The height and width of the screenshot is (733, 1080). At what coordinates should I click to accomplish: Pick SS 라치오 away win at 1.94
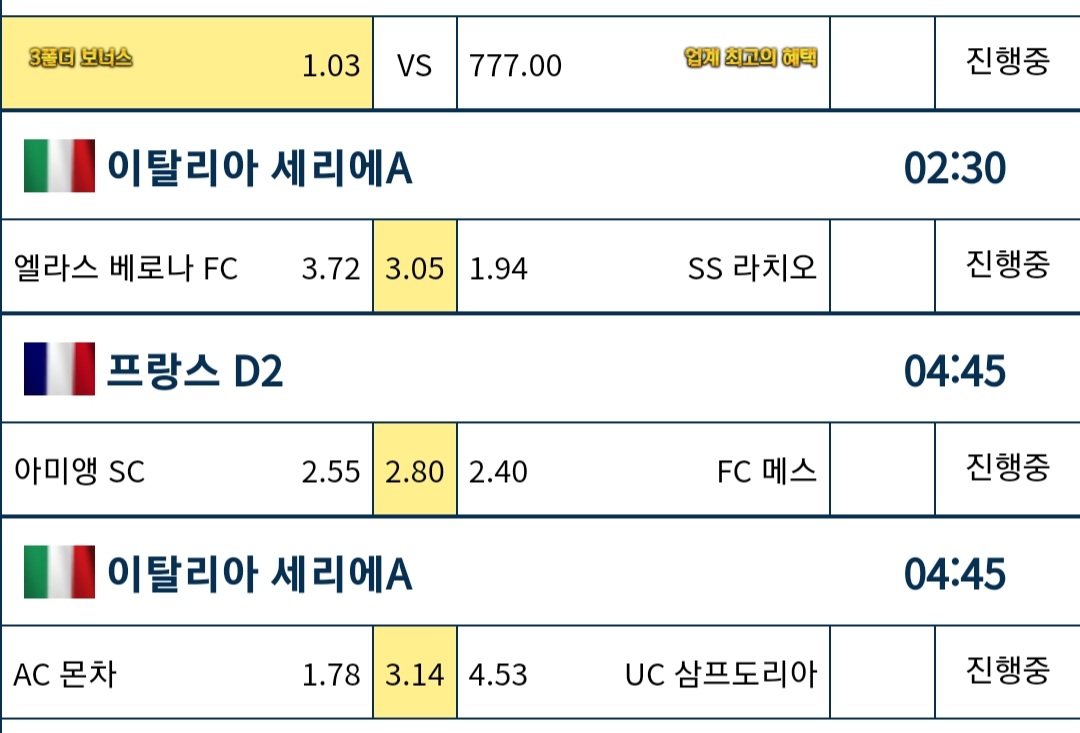pyautogui.click(x=643, y=267)
